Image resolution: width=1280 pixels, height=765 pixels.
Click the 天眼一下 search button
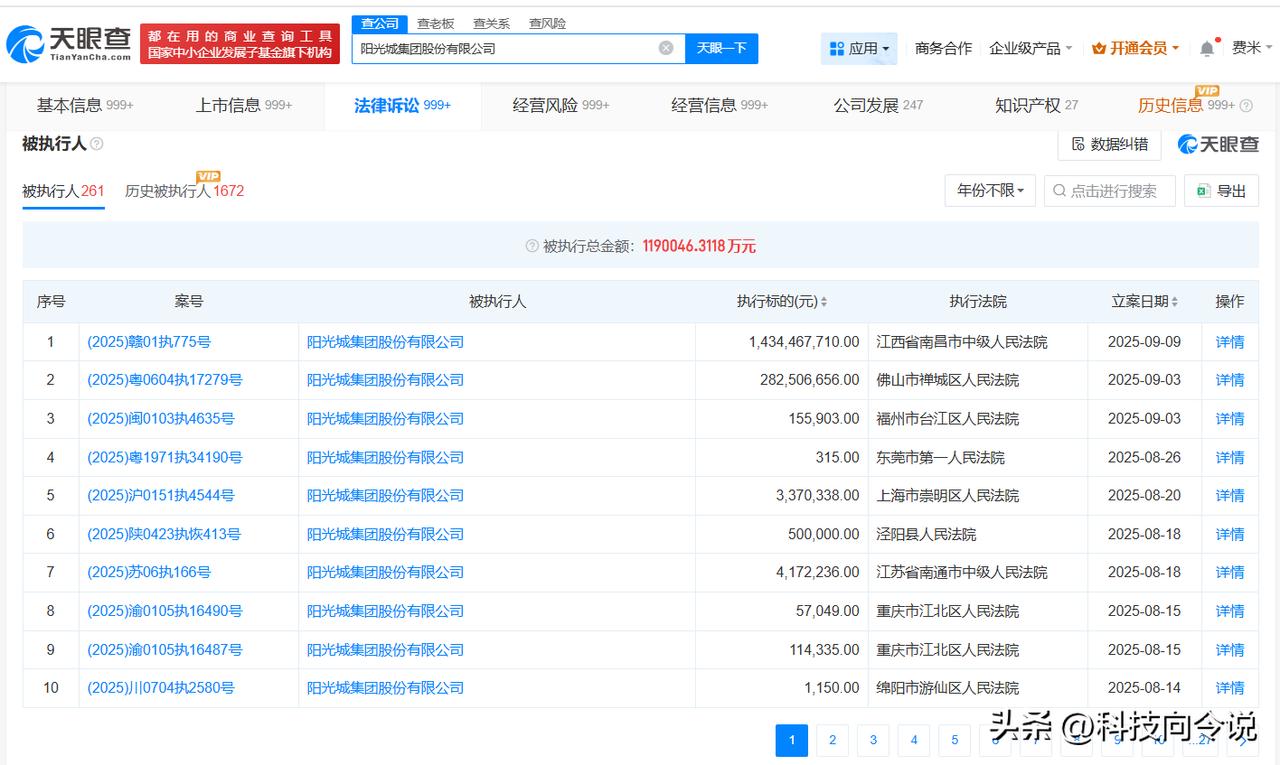pyautogui.click(x=721, y=48)
